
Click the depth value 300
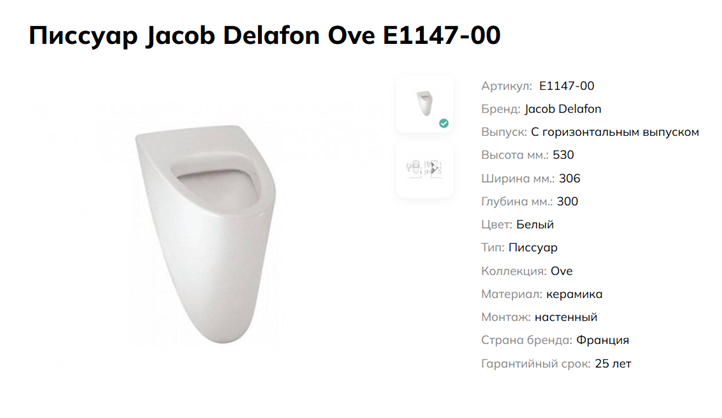point(568,201)
